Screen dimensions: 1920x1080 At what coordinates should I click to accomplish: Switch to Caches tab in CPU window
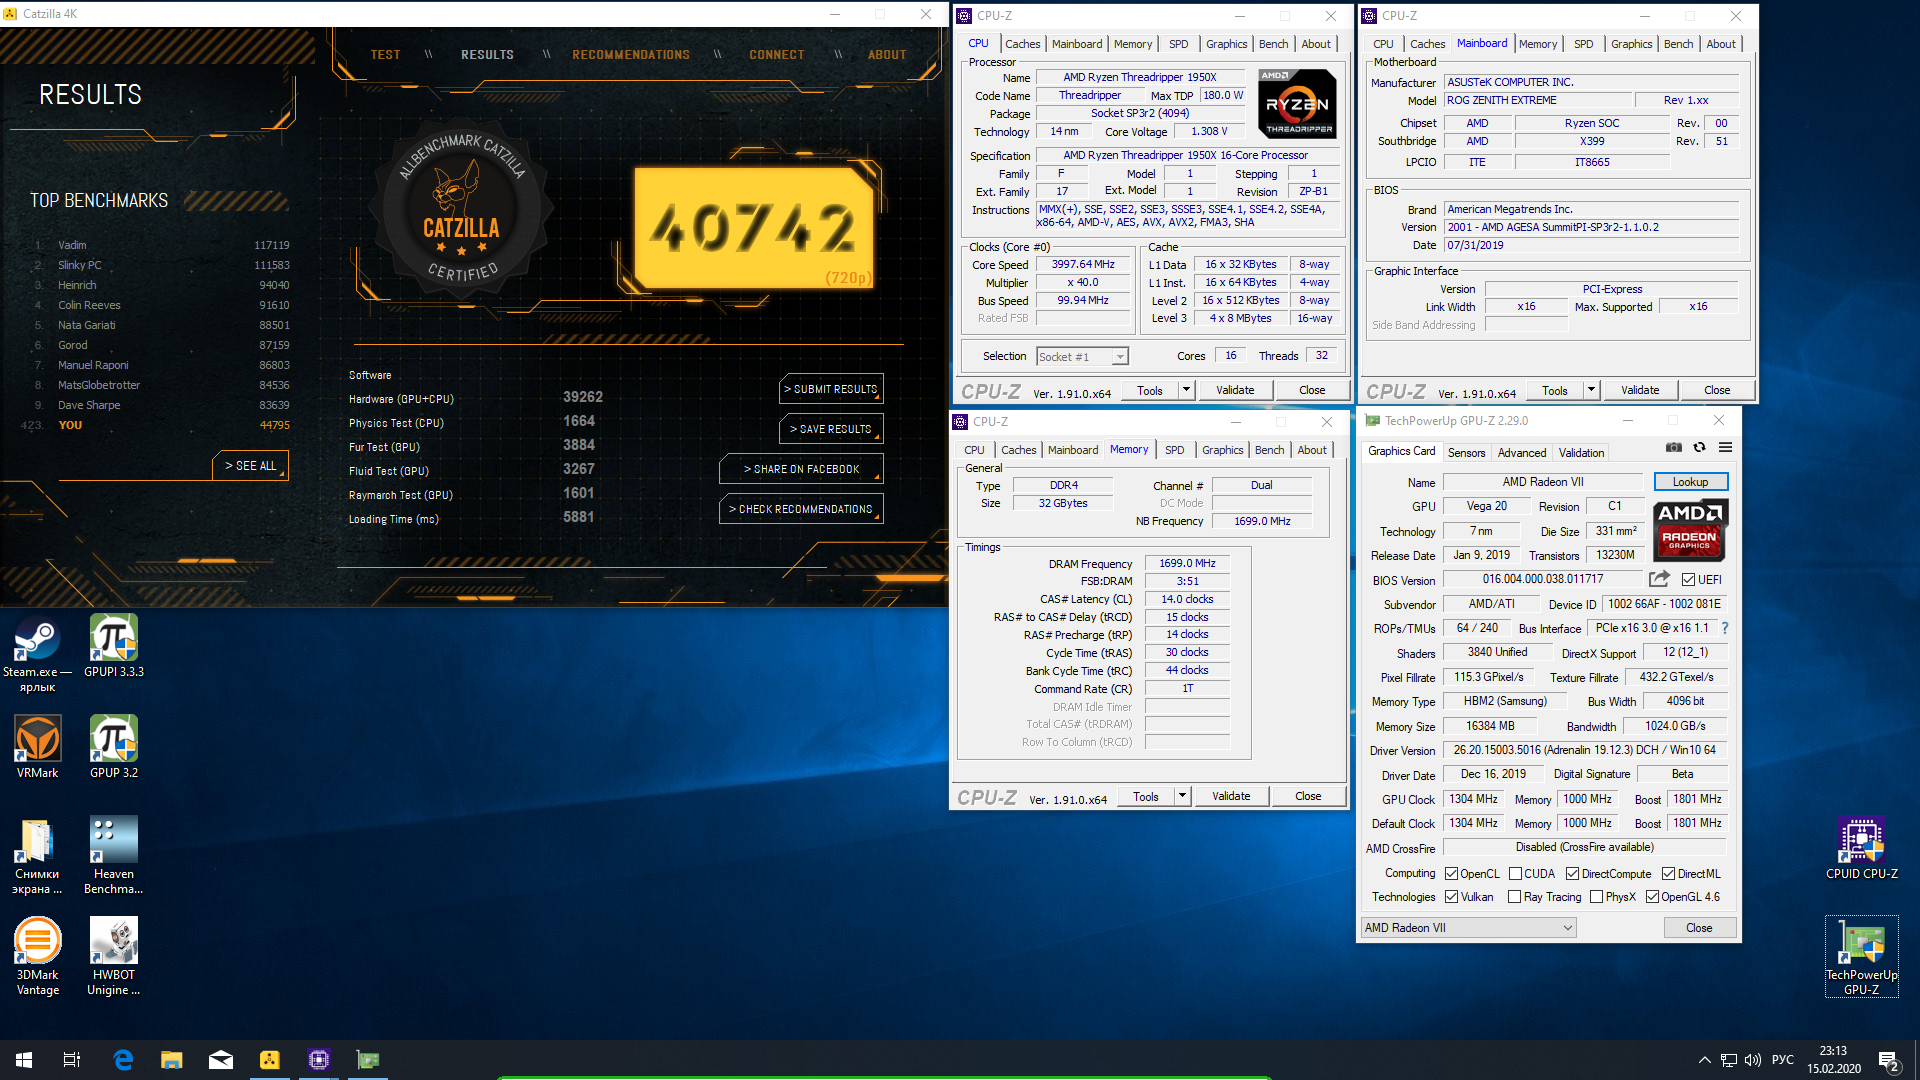coord(1022,44)
